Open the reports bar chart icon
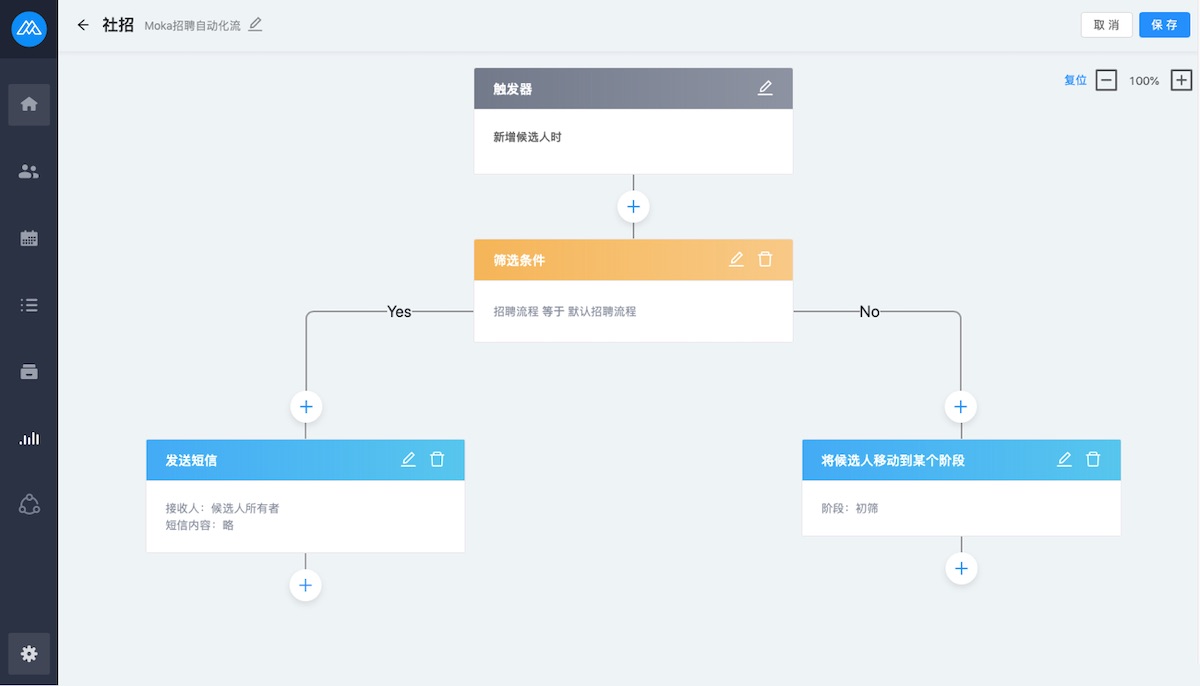 [29, 438]
